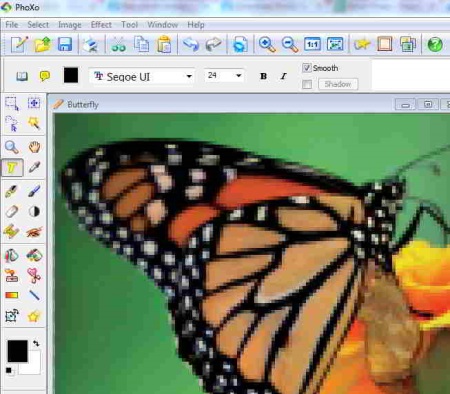Open the Image menu
The height and width of the screenshot is (394, 450).
coord(70,25)
